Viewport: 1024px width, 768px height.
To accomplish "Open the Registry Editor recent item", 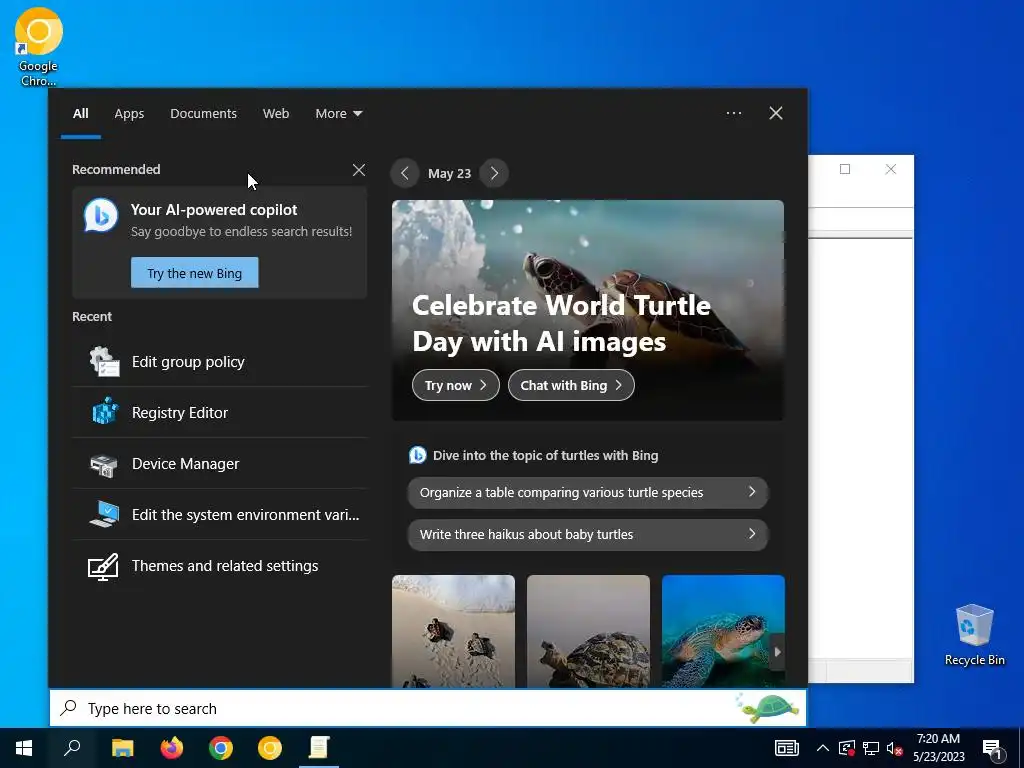I will click(219, 413).
